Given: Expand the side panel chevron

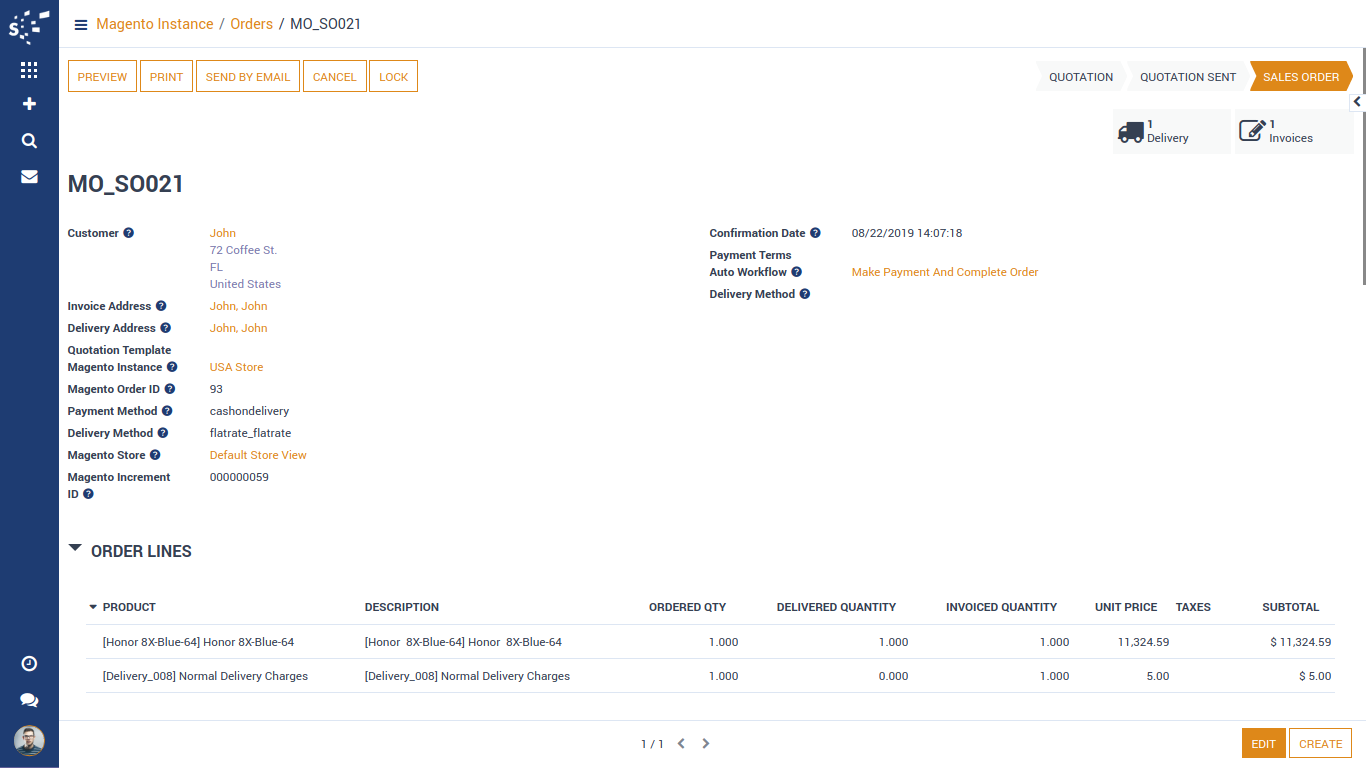Looking at the screenshot, I should [1357, 102].
